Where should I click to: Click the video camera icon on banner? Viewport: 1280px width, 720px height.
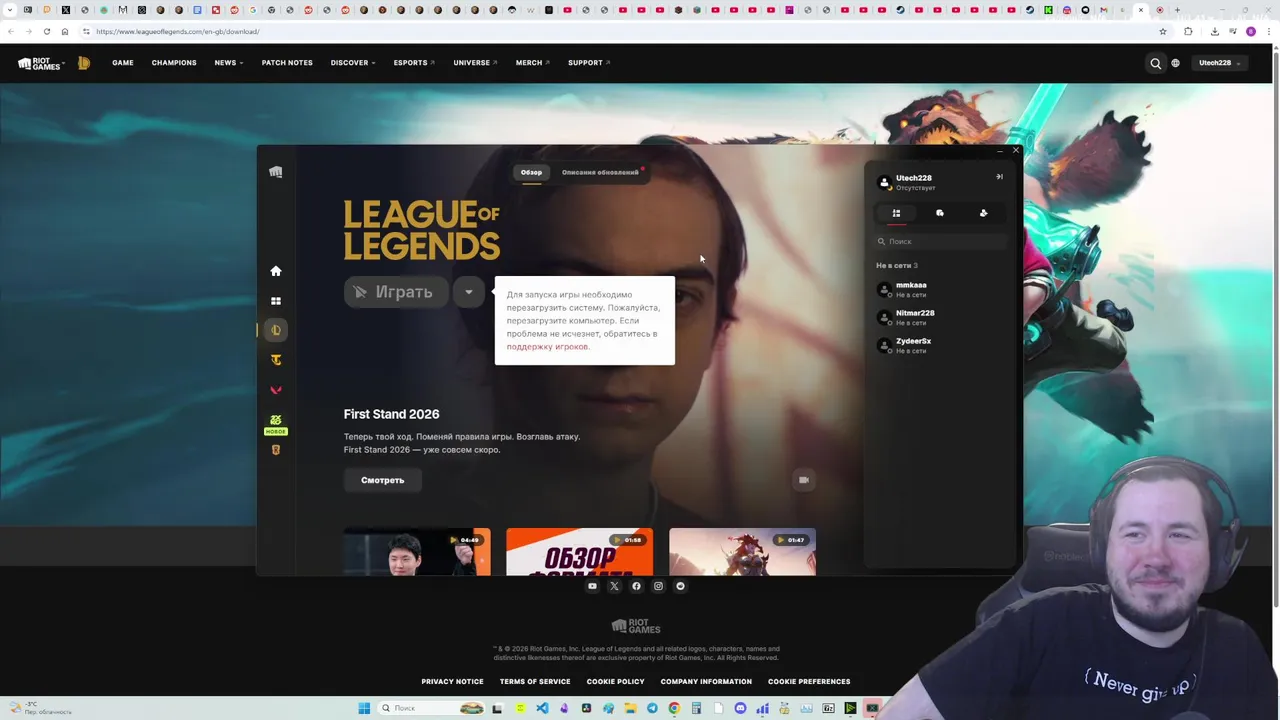(803, 480)
